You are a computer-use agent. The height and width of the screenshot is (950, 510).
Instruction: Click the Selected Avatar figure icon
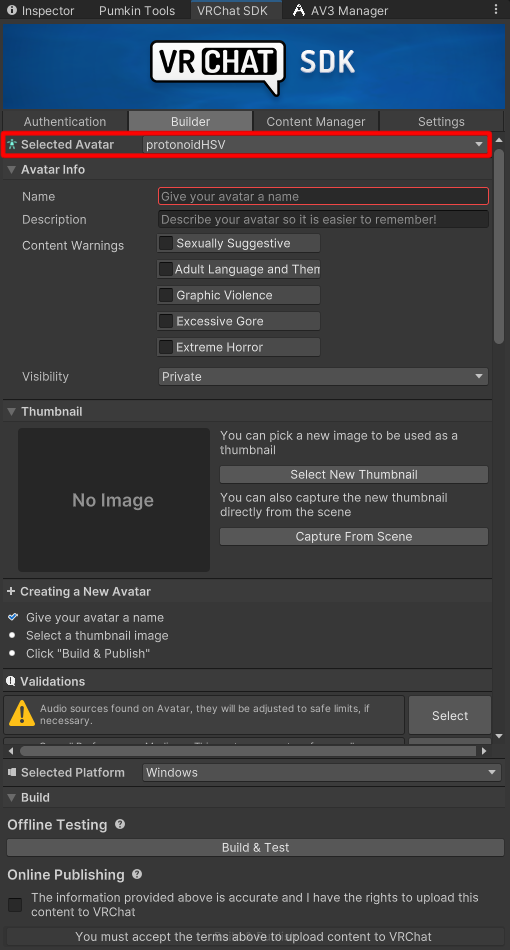point(12,145)
